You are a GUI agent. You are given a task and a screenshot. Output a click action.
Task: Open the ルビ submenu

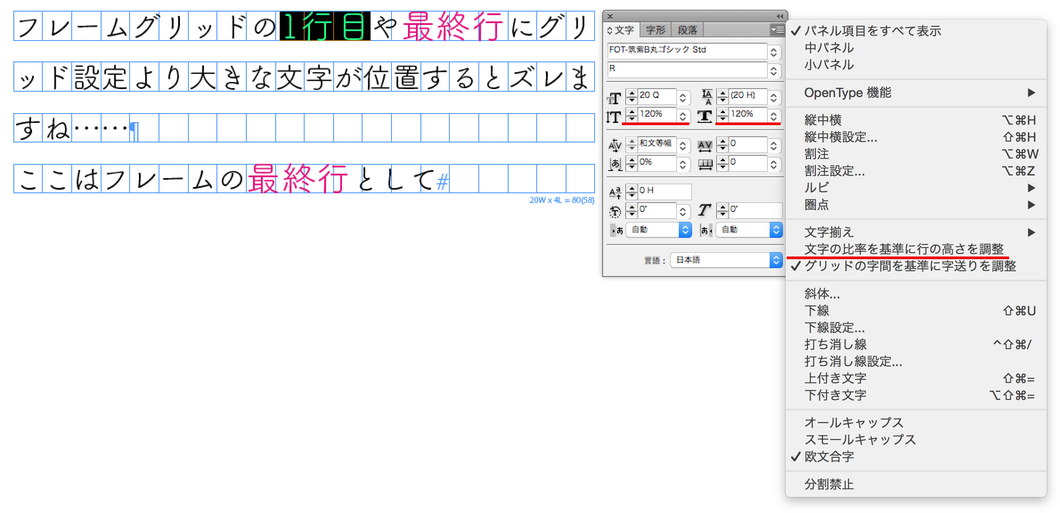(x=915, y=187)
